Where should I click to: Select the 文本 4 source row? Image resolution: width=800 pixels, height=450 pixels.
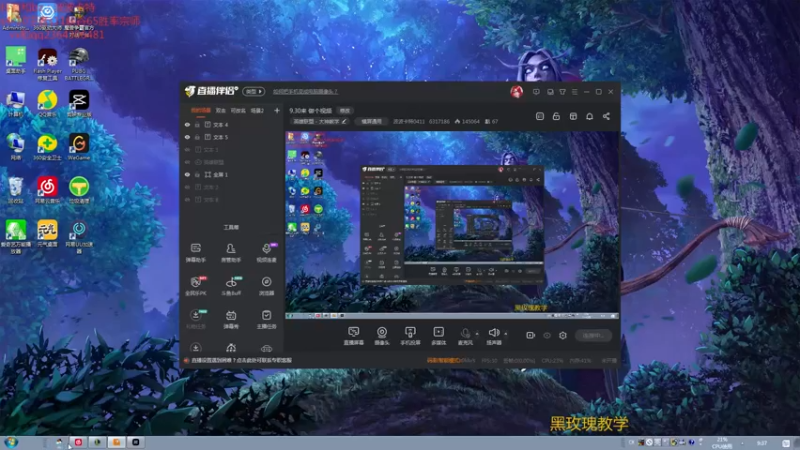tap(232, 124)
